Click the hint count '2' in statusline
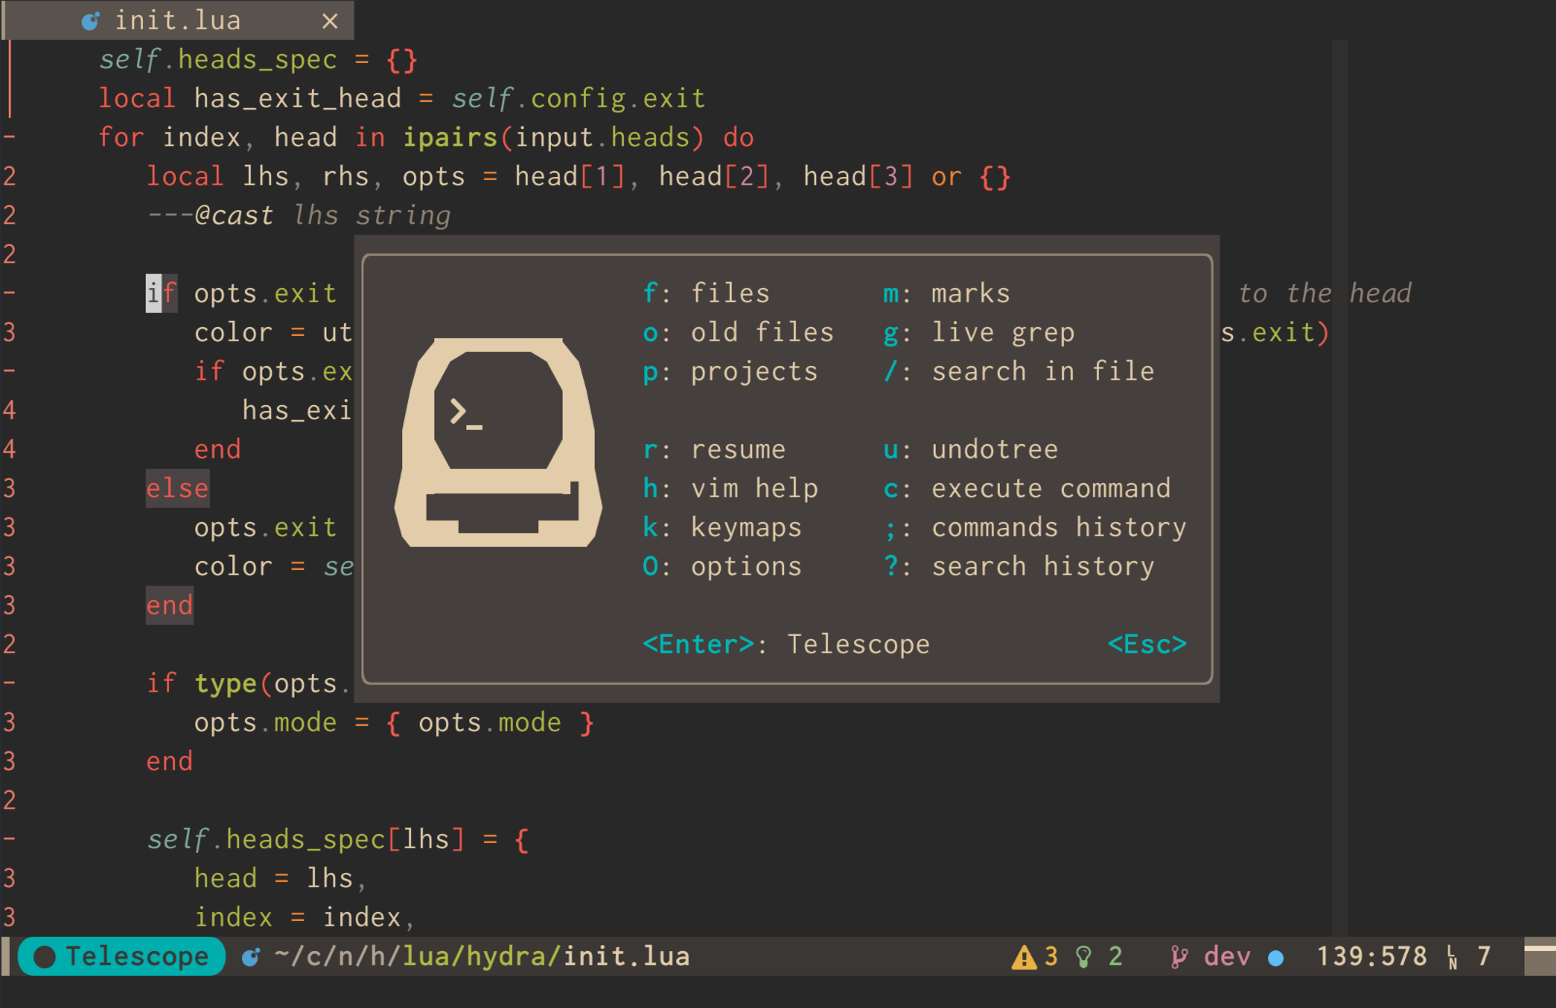Screen dimensions: 1556x1008 (x=1115, y=956)
